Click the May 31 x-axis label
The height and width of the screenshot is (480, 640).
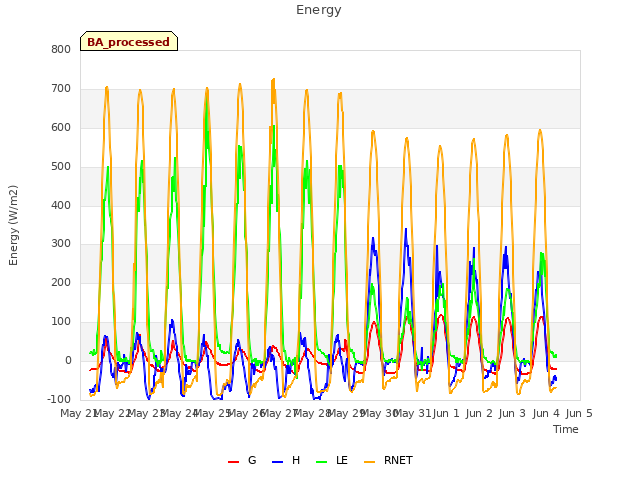[413, 413]
